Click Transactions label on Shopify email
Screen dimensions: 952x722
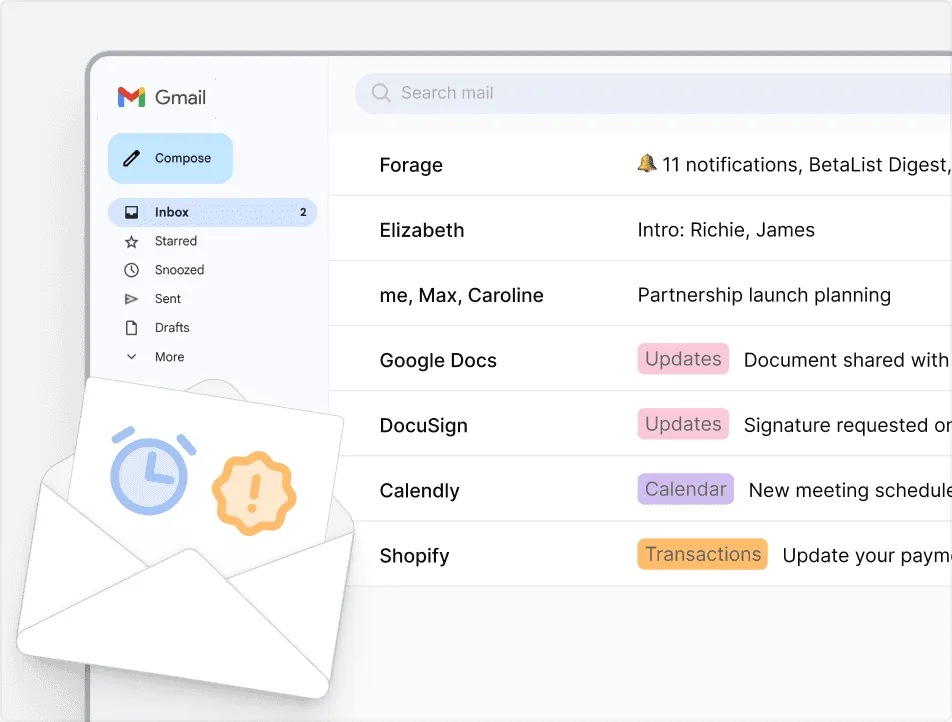702,554
